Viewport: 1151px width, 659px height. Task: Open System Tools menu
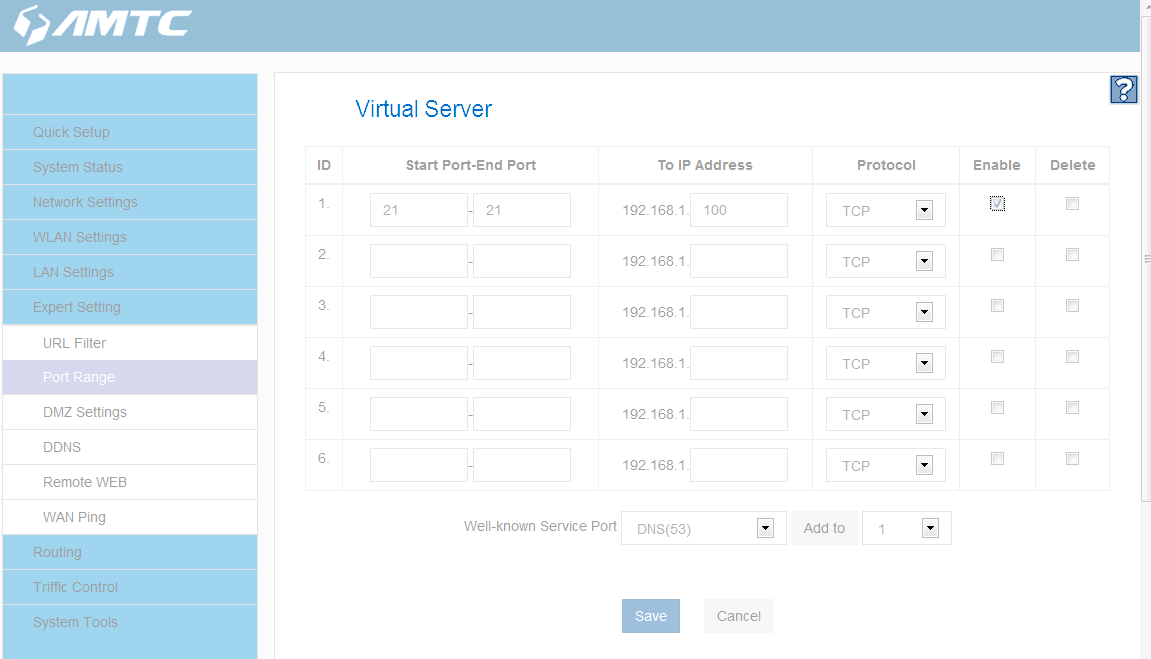pyautogui.click(x=130, y=622)
